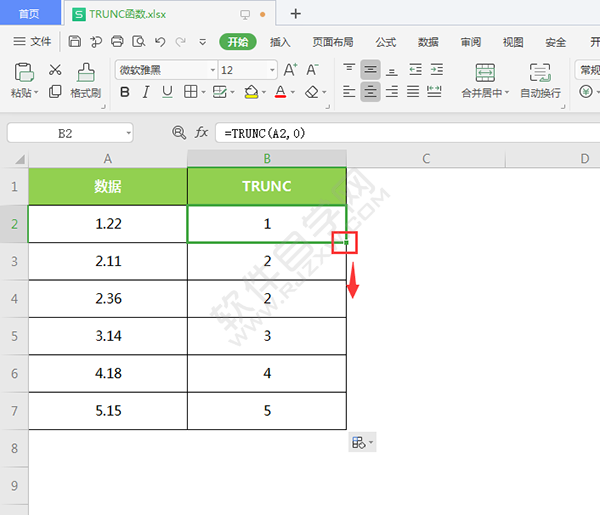Click the Merge and Center icon
This screenshot has height=515, width=600.
[485, 72]
